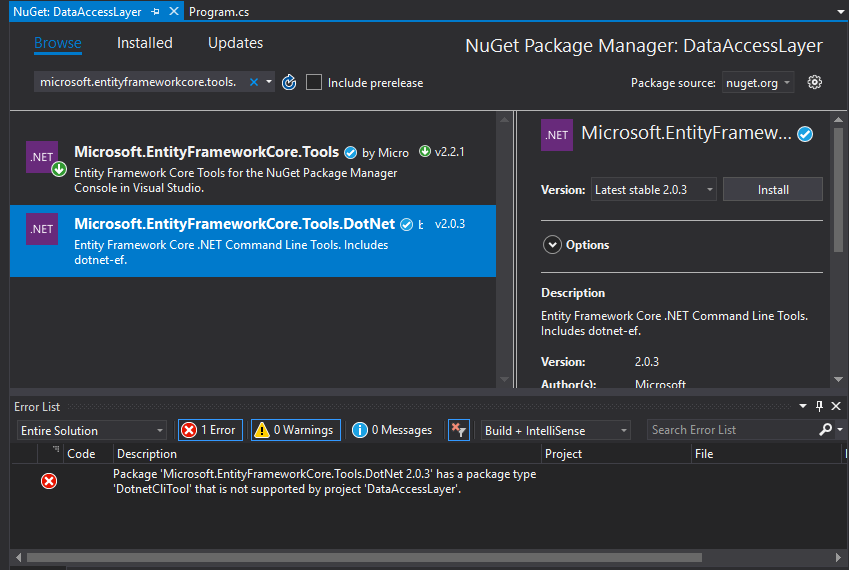The height and width of the screenshot is (570, 849).
Task: Open NuGet settings with the gear icon
Action: tap(814, 82)
